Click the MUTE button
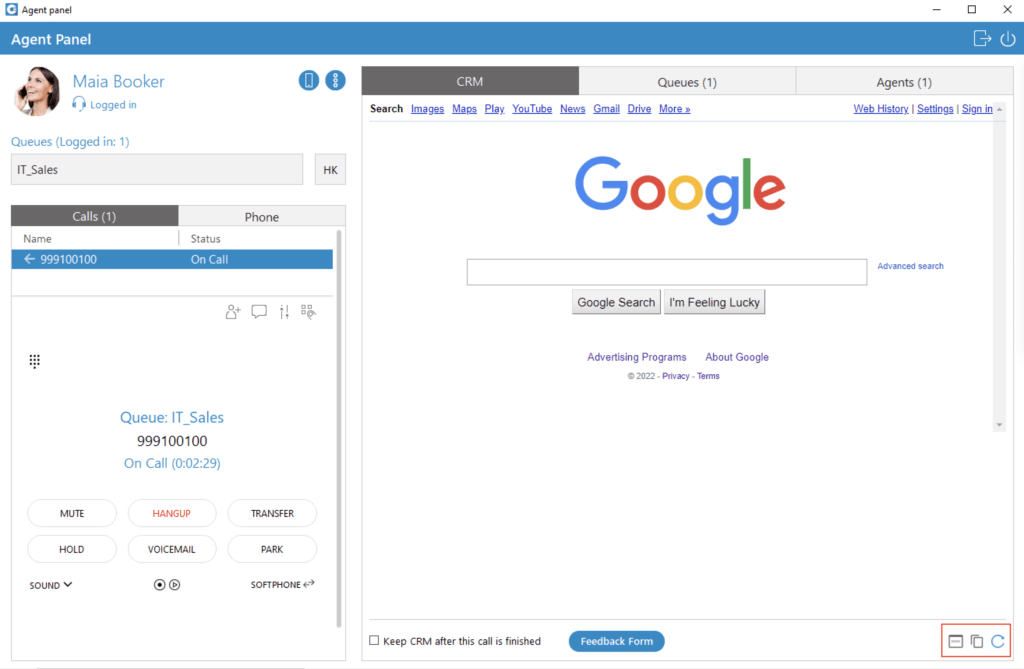This screenshot has height=669, width=1024. pyautogui.click(x=72, y=514)
